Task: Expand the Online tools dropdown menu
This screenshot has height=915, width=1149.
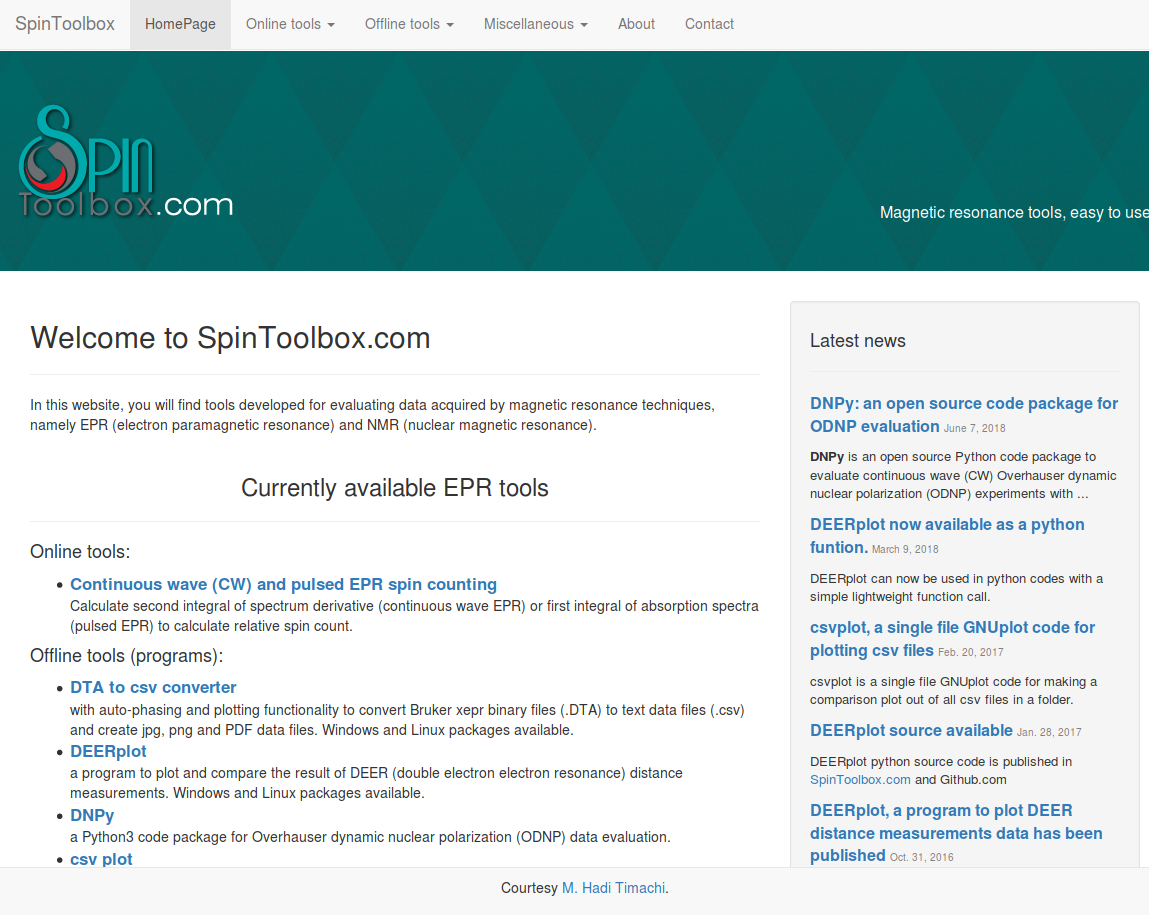Action: click(x=290, y=24)
